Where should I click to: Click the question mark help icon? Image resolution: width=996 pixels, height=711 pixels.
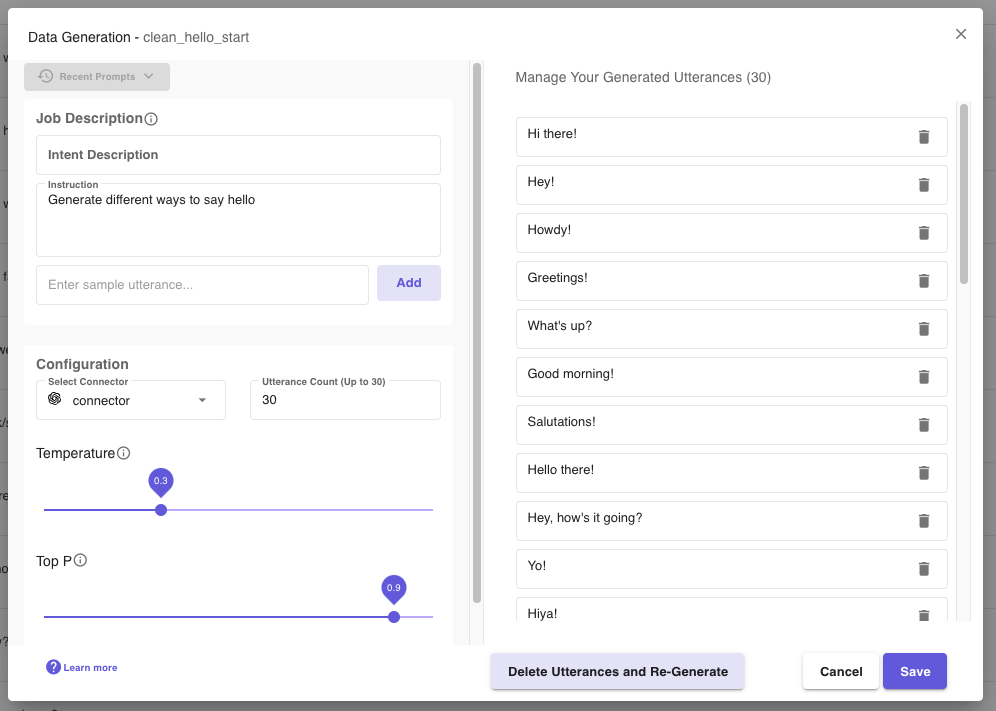tap(53, 667)
